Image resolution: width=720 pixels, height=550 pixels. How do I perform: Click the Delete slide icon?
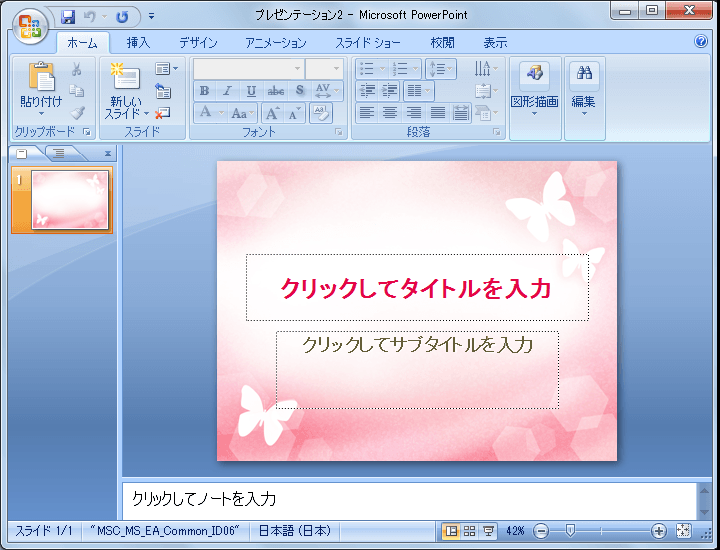163,112
